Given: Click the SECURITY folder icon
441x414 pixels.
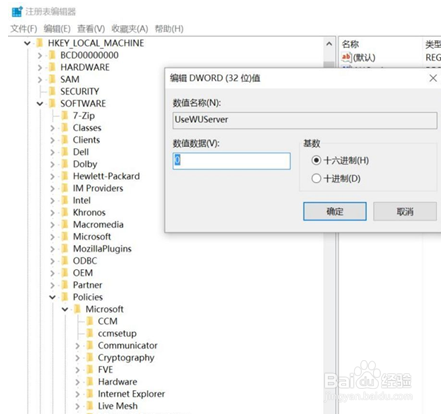Looking at the screenshot, I should [52, 91].
